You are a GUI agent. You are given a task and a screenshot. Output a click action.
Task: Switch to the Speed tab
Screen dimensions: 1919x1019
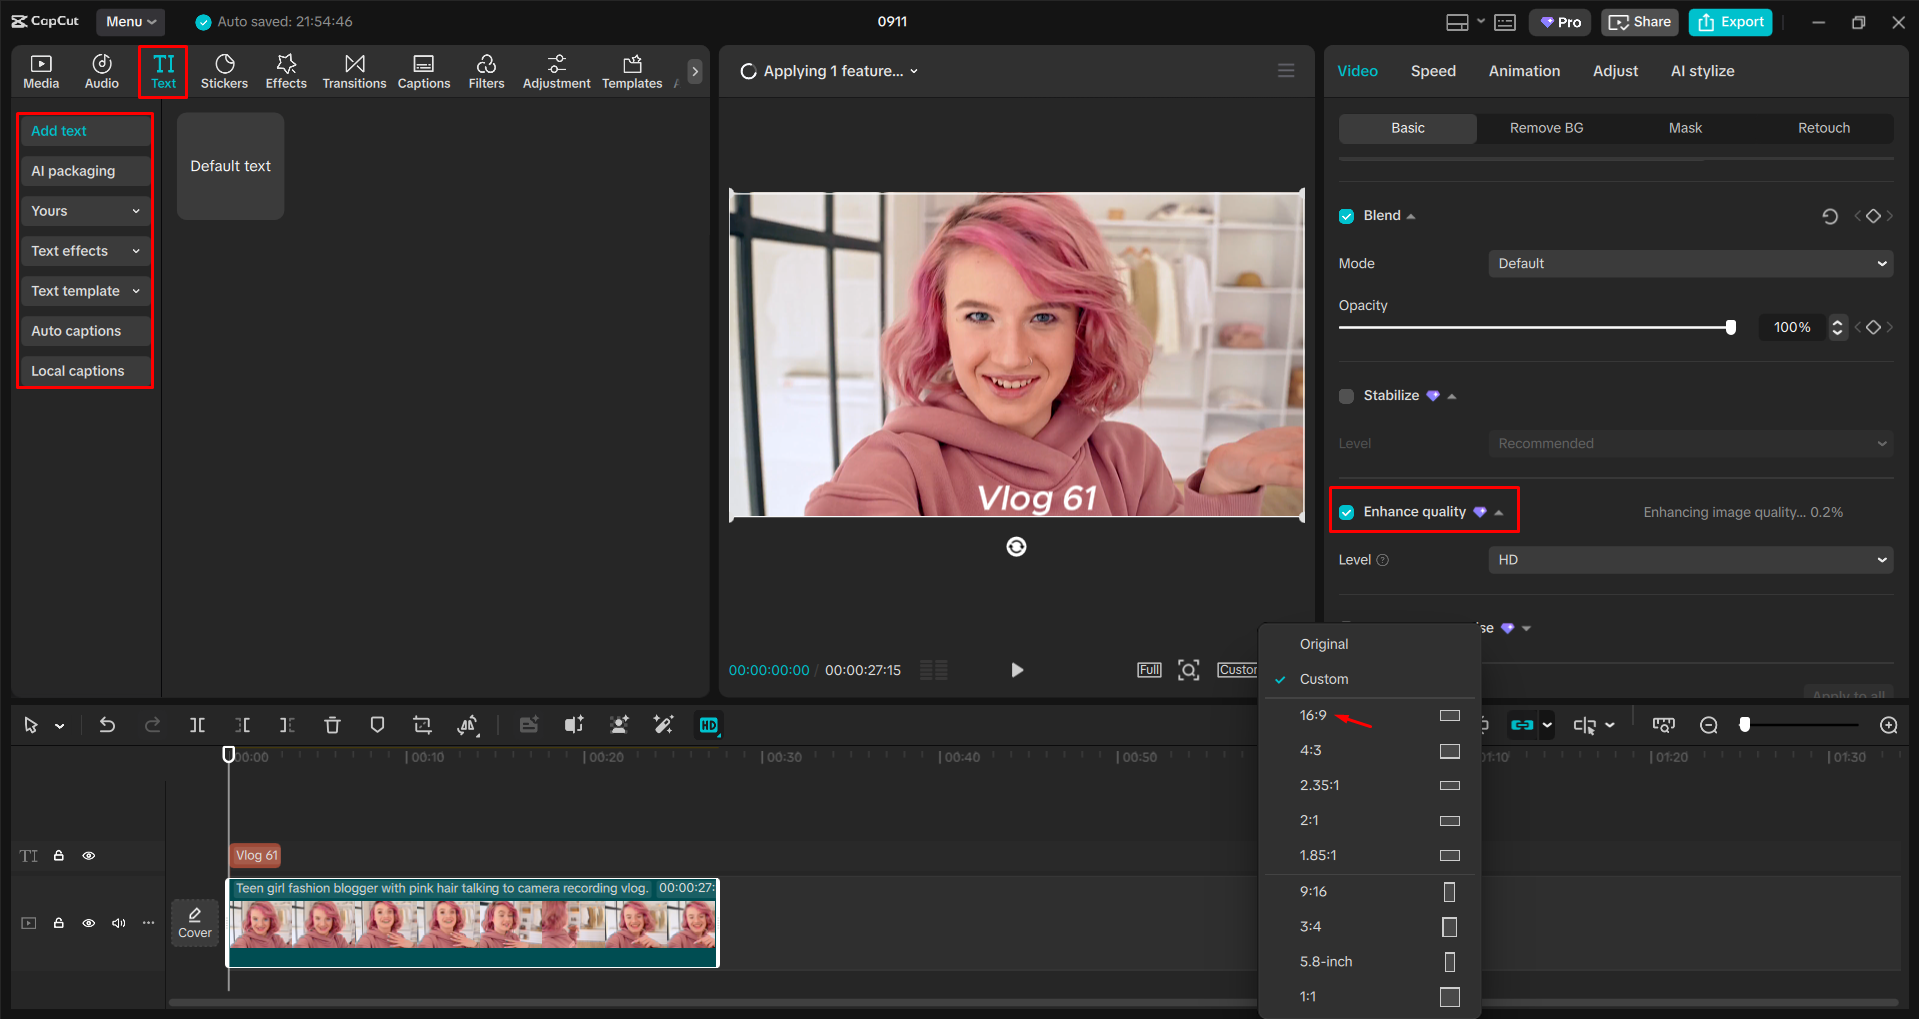[1432, 70]
